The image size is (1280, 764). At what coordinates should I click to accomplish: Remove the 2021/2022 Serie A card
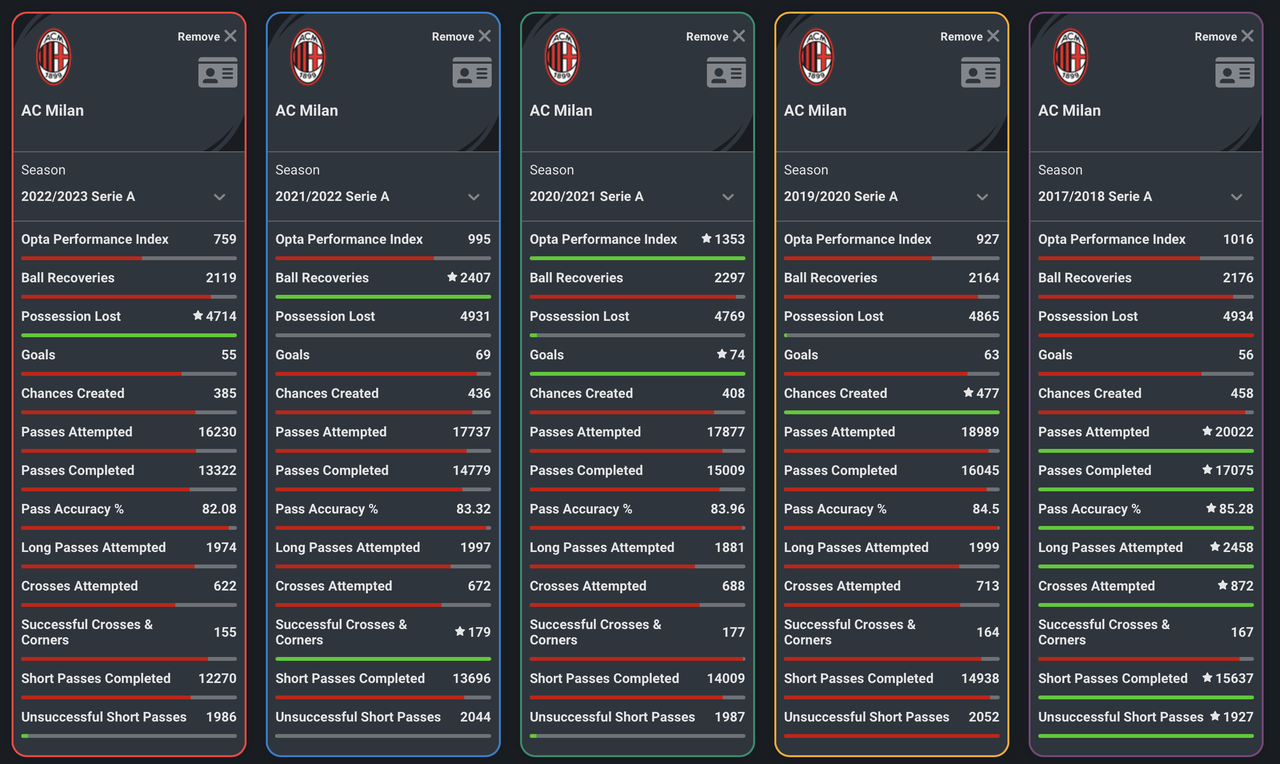(462, 36)
